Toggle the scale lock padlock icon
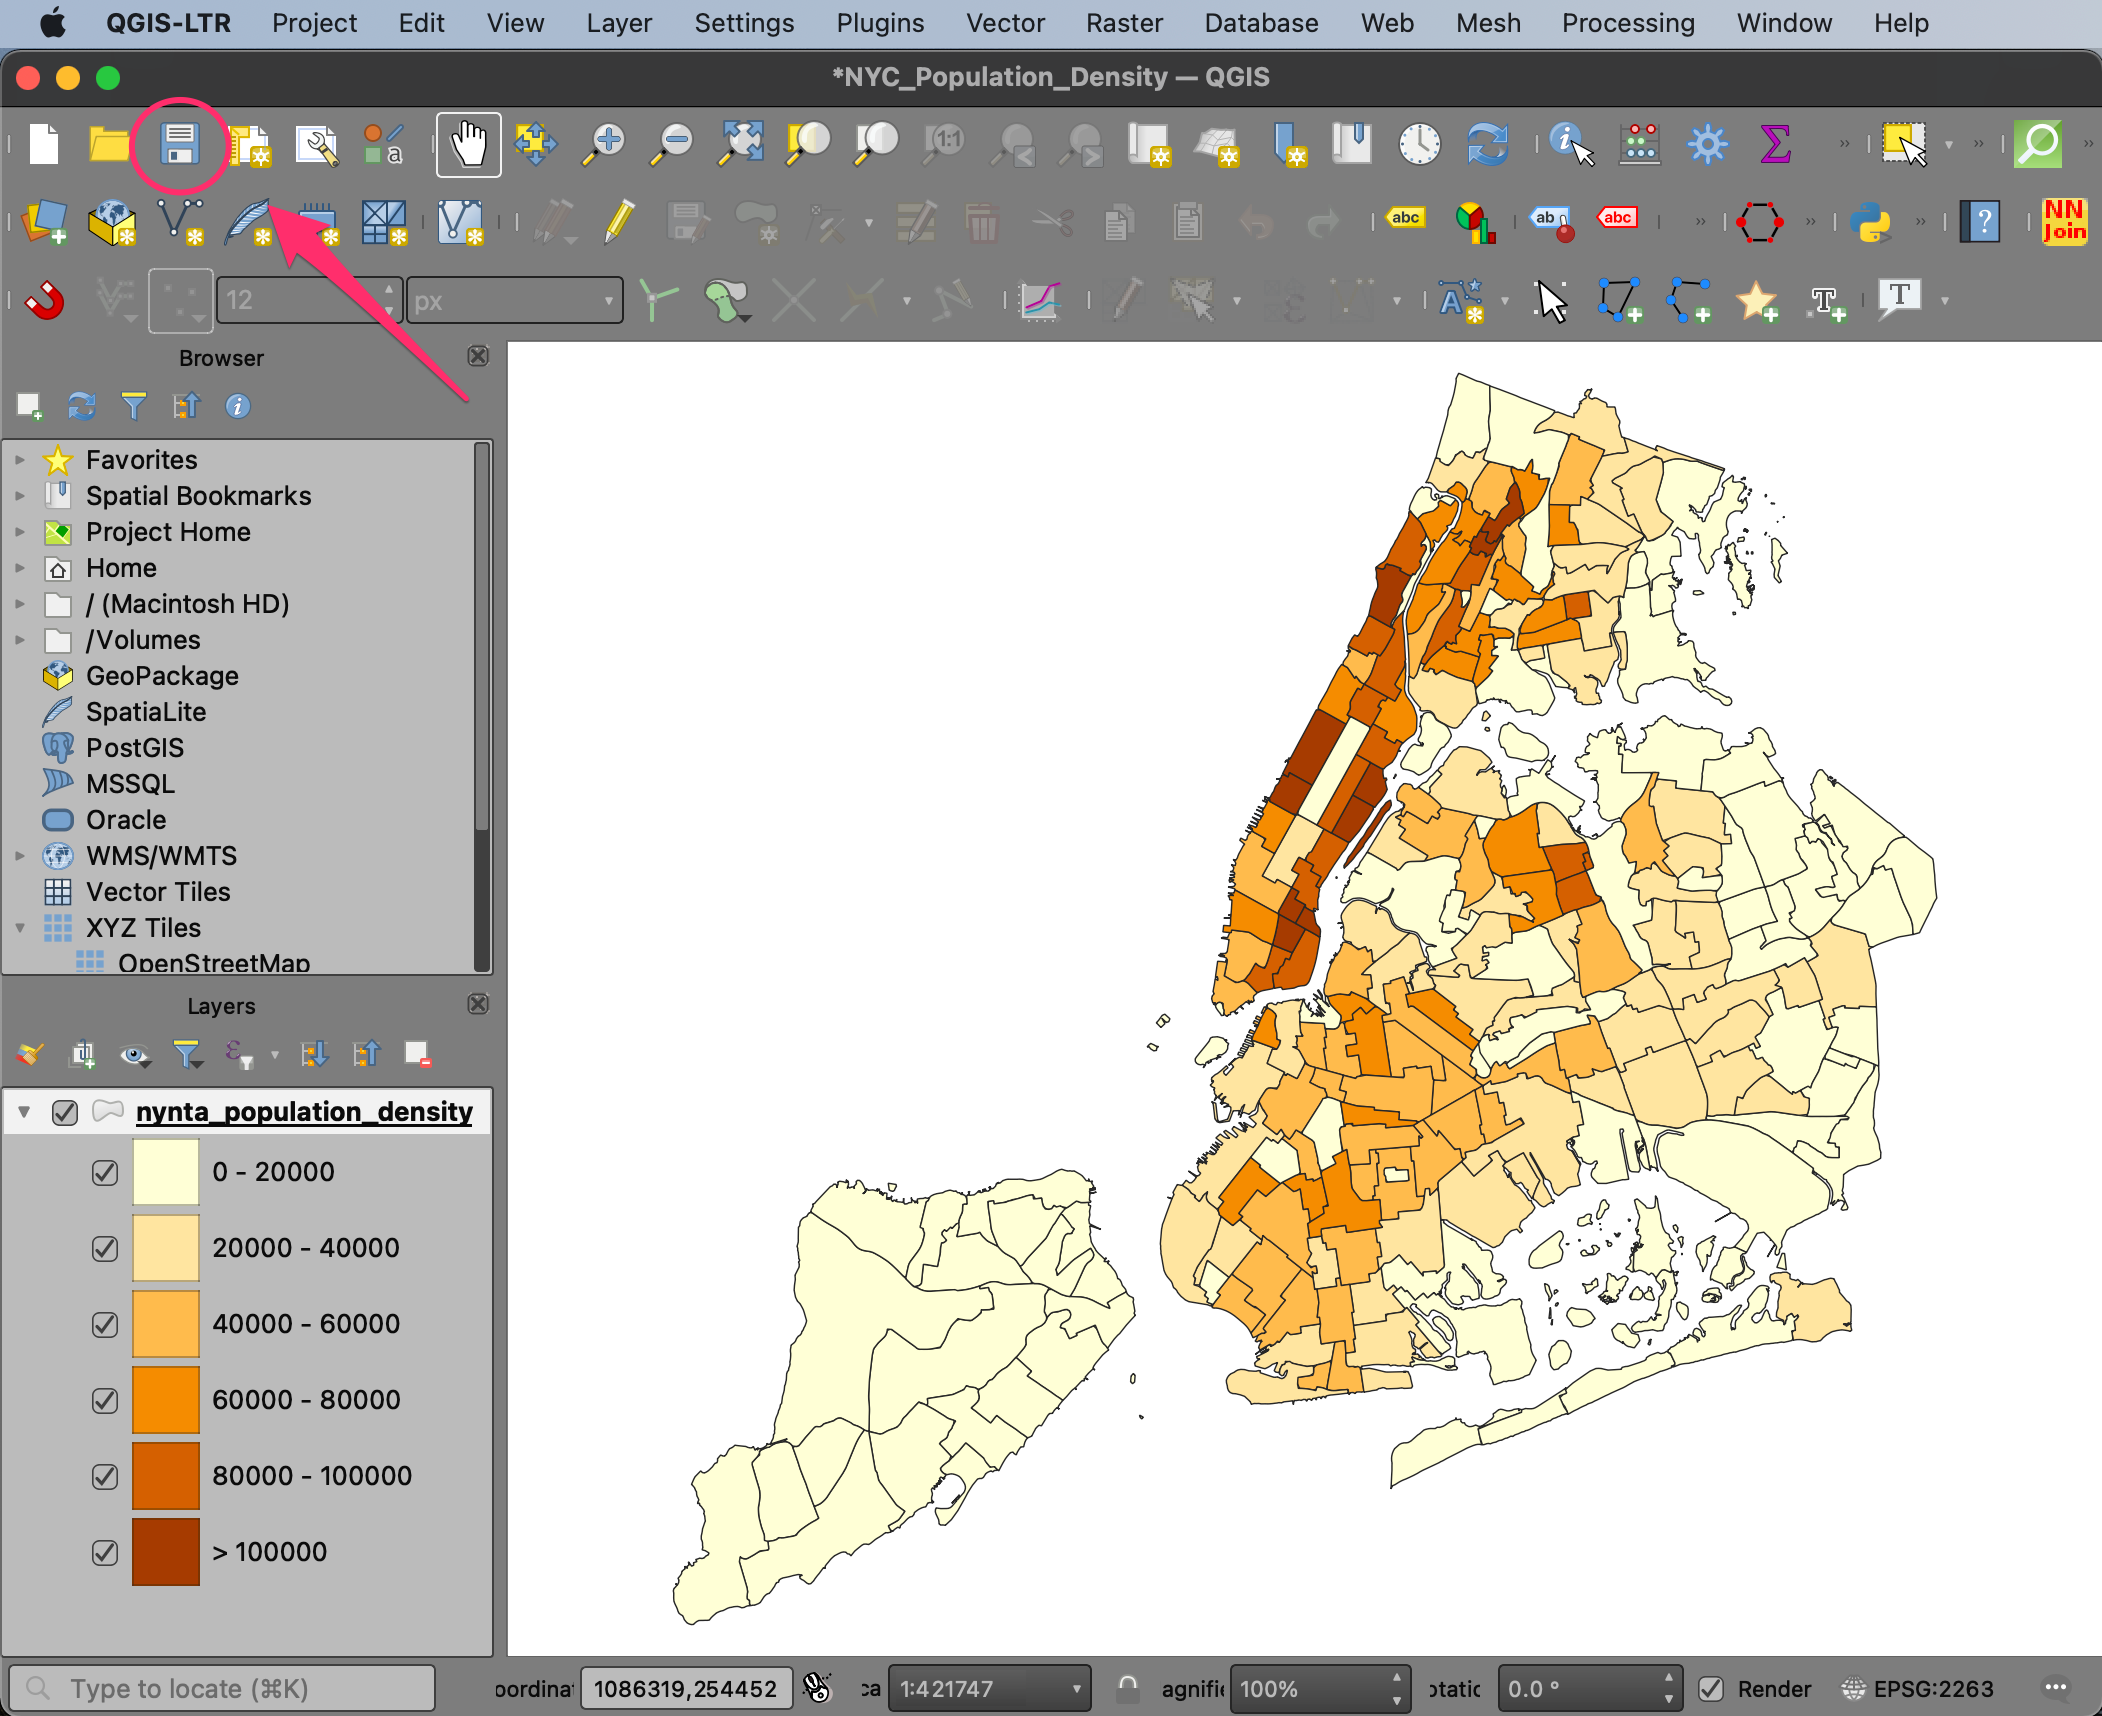 (1128, 1688)
